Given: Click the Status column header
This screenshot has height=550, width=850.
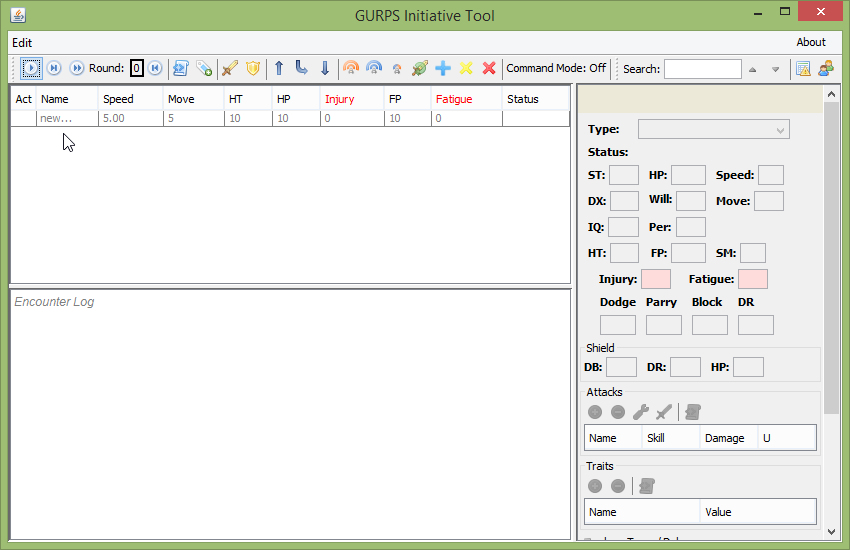Looking at the screenshot, I should point(536,99).
